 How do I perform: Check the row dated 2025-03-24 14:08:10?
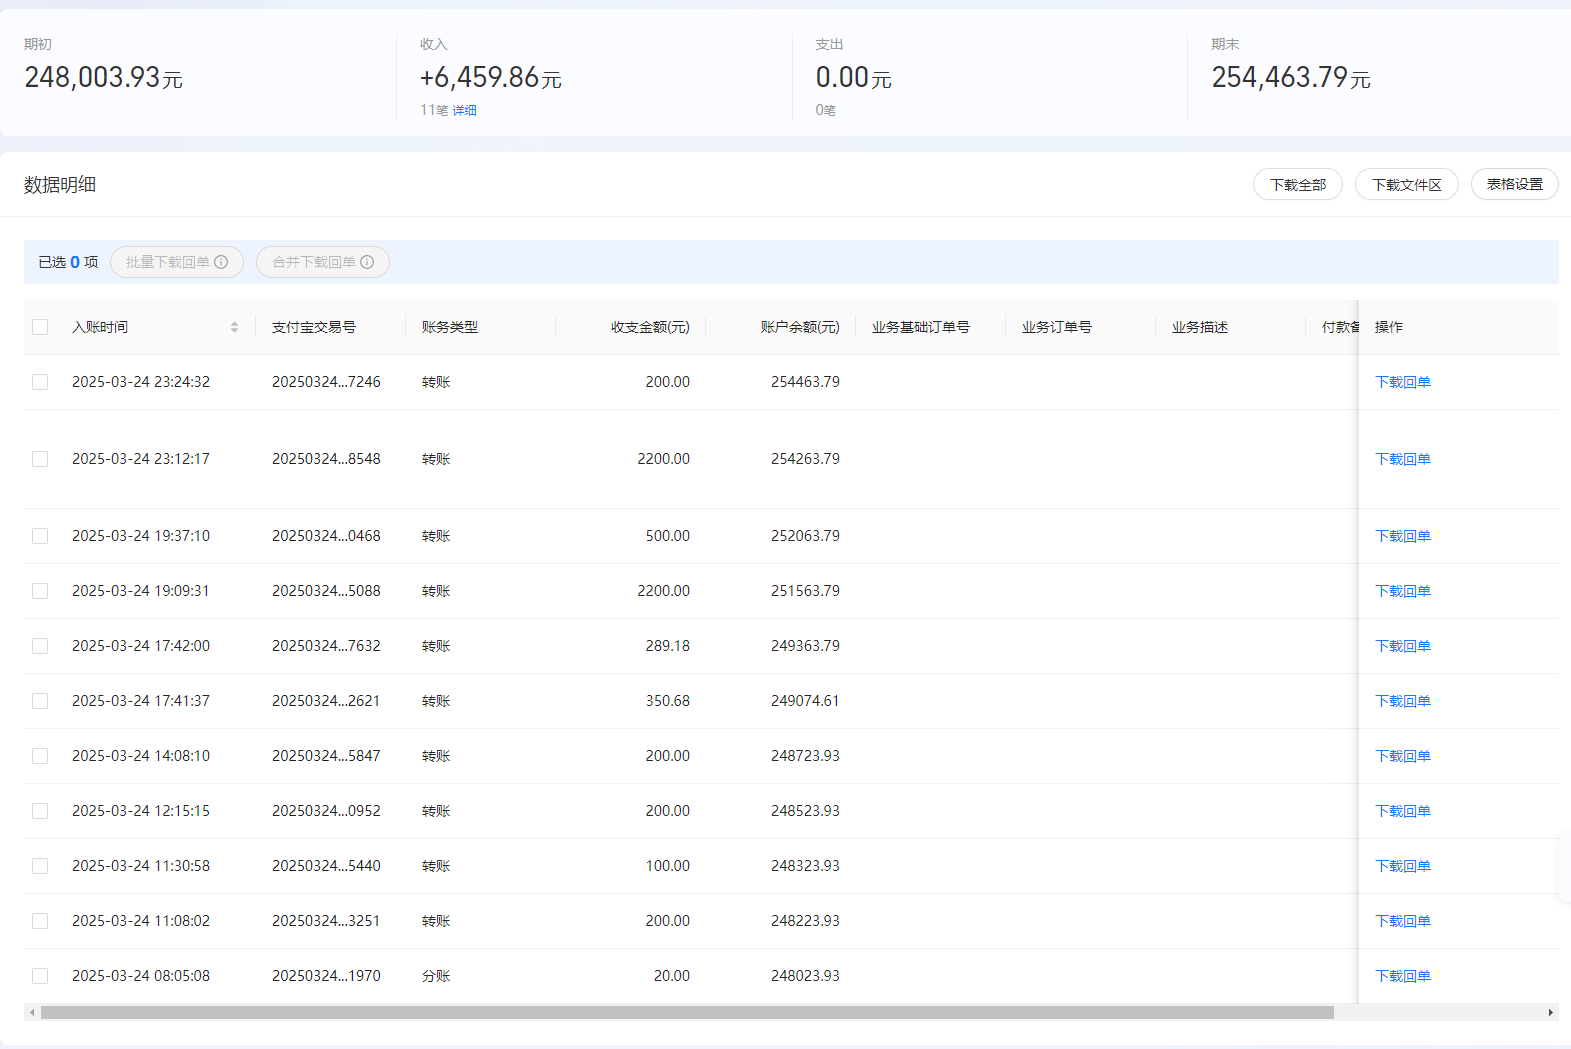[x=40, y=756]
